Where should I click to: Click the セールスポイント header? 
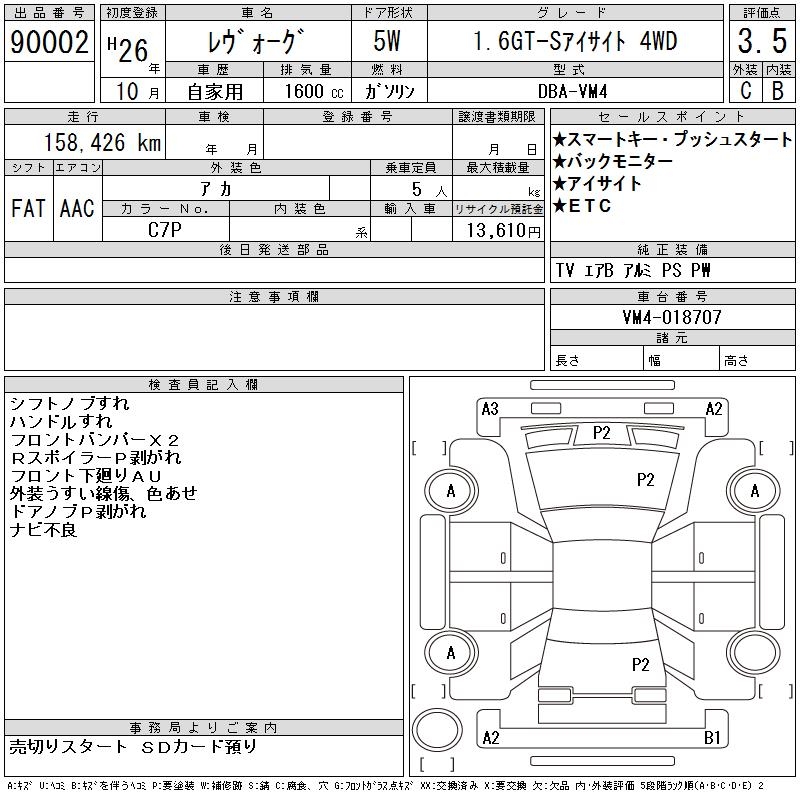click(672, 117)
